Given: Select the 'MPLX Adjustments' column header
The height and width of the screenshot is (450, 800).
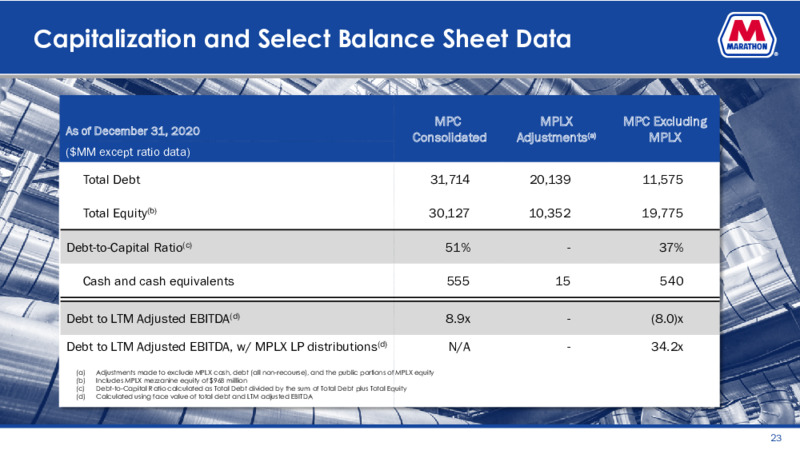Looking at the screenshot, I should (x=556, y=130).
